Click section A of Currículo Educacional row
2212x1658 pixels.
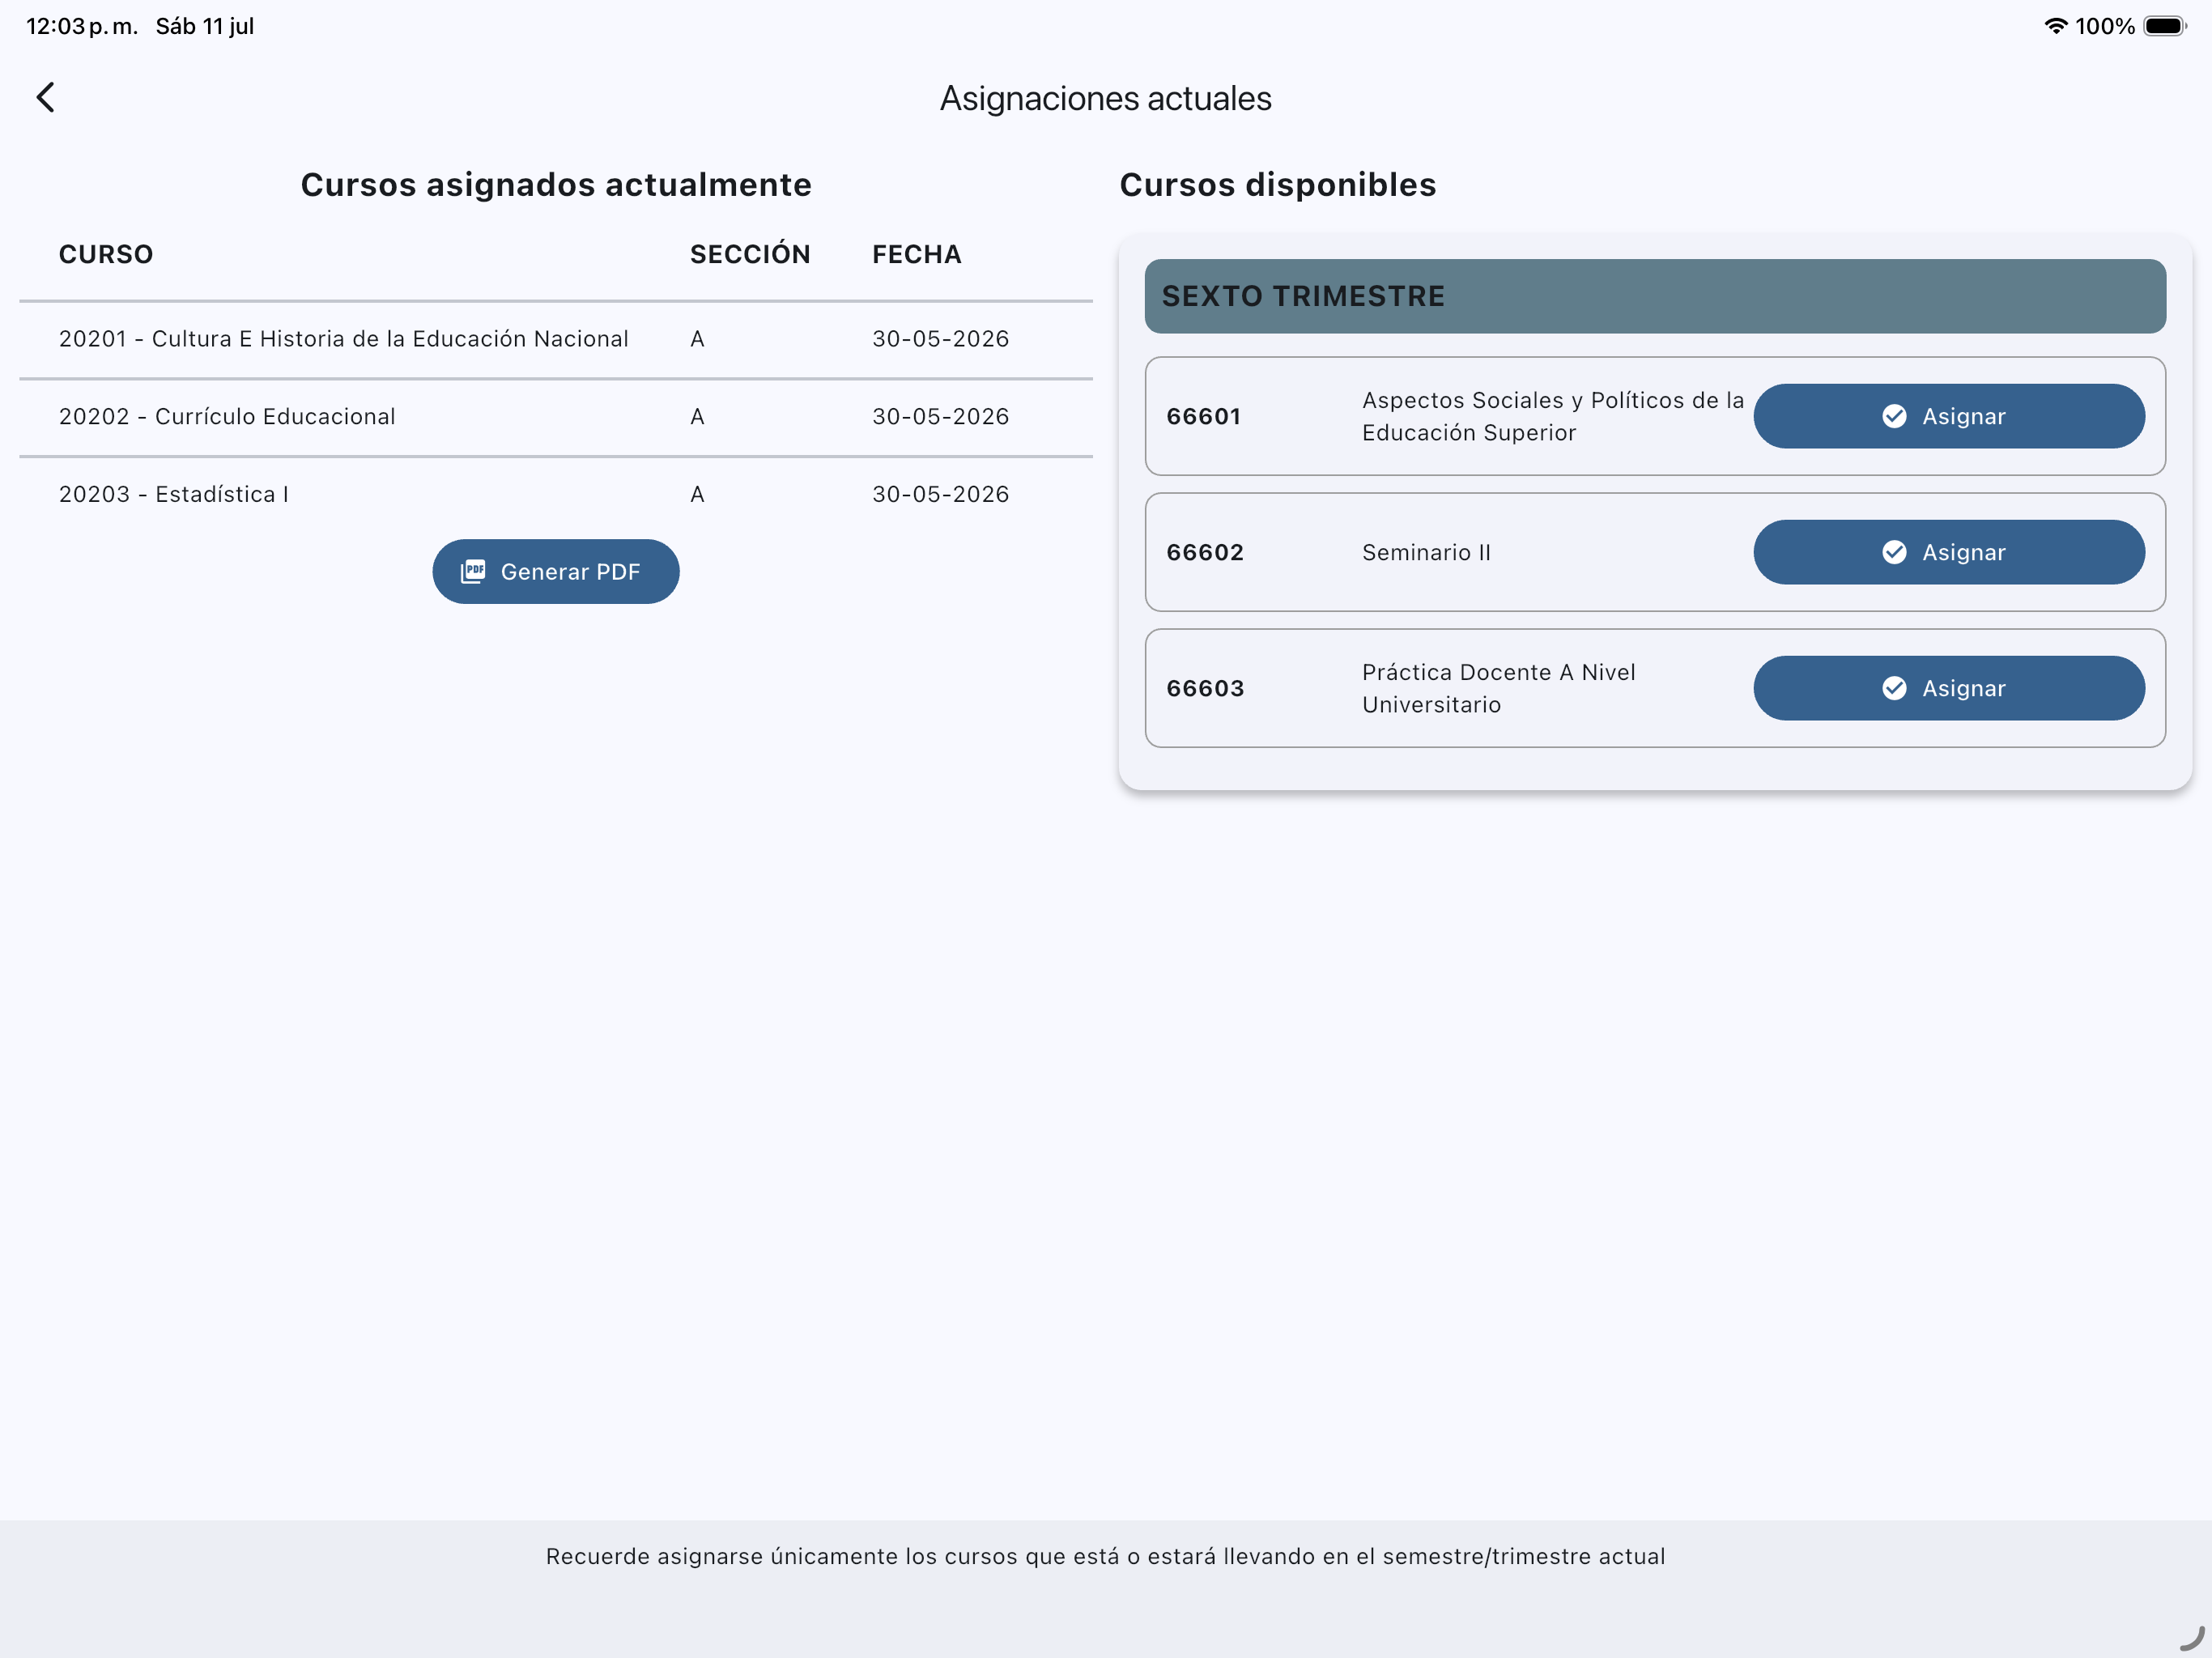(x=697, y=417)
